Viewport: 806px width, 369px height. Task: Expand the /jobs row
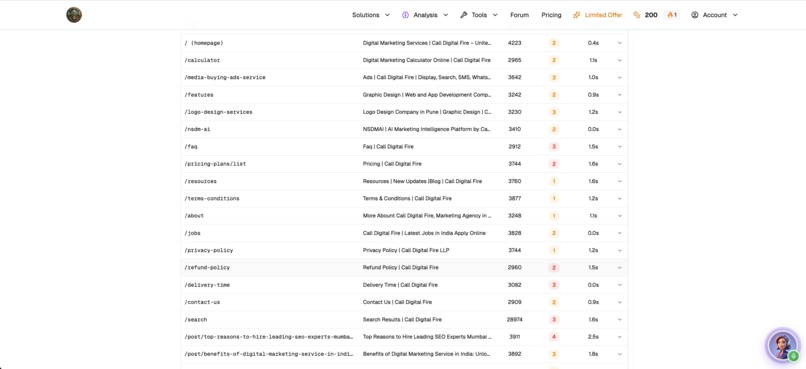(619, 233)
